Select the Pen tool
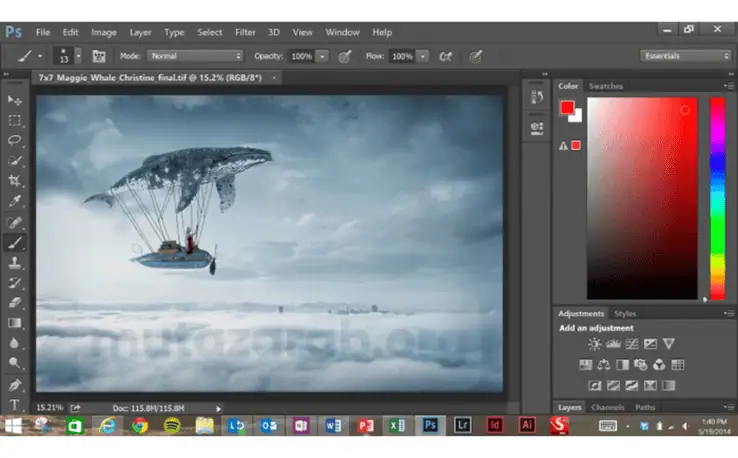Screen dimensions: 738x458 15,385
